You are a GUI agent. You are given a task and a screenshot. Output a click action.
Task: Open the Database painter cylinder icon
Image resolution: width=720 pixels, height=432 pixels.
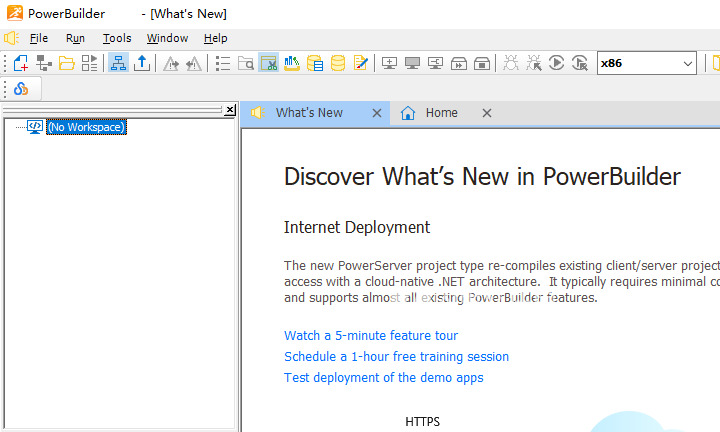(338, 63)
